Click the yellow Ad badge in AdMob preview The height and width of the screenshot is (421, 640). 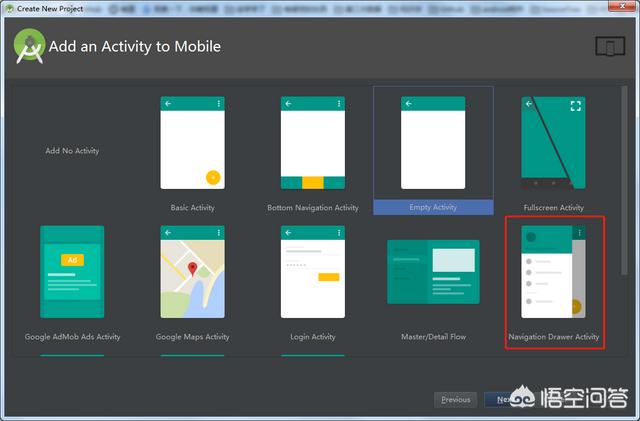71,260
